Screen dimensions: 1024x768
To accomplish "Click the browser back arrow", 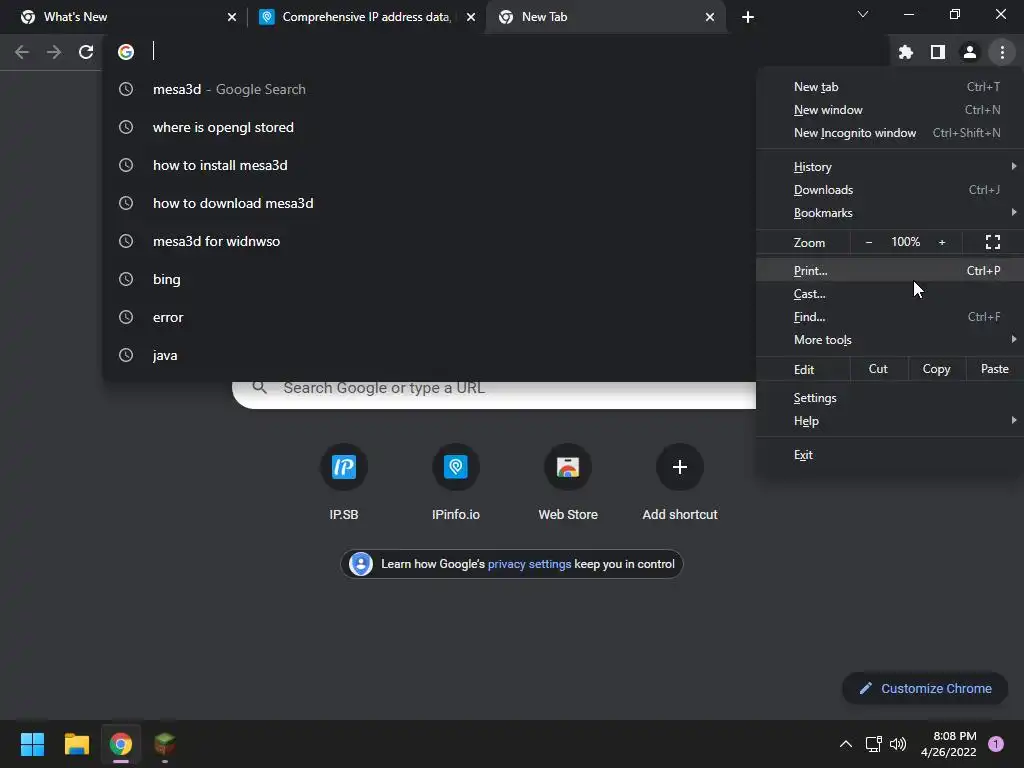I will point(22,52).
